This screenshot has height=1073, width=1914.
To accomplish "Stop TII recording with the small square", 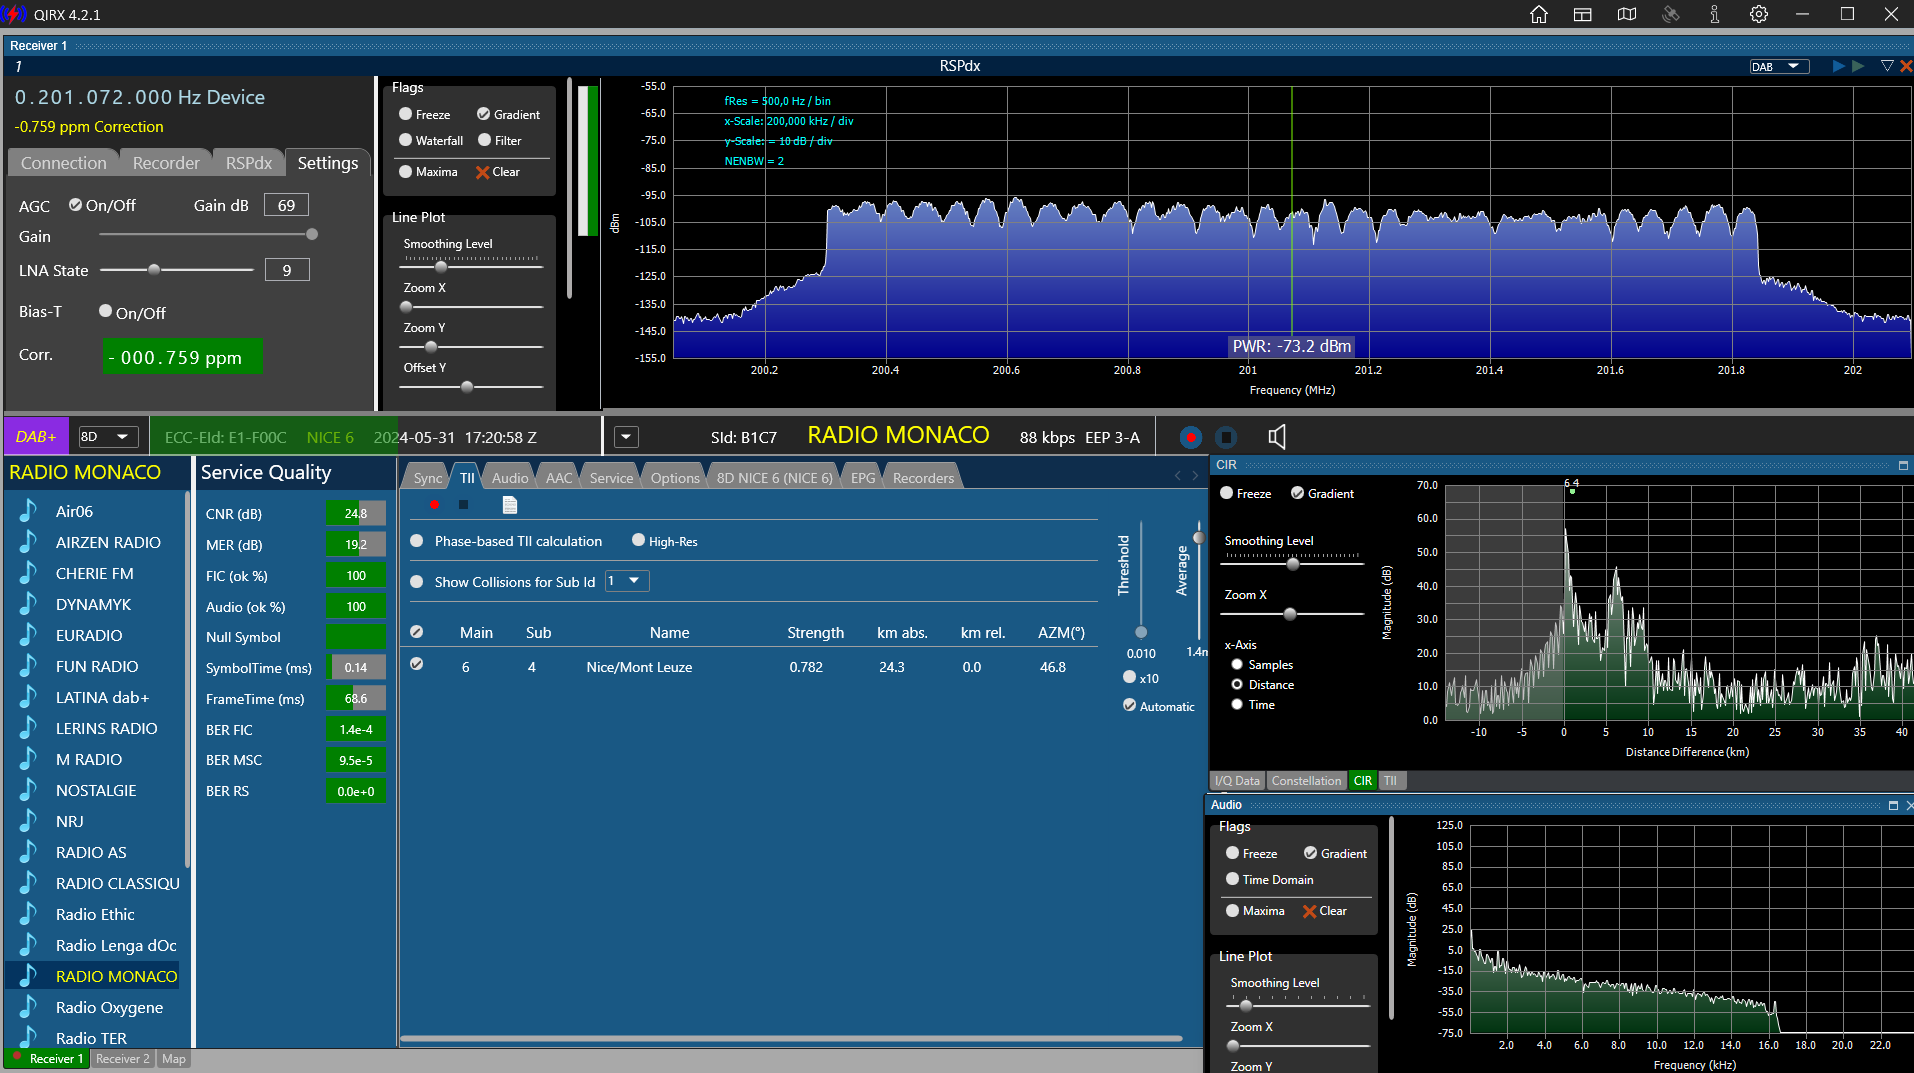I will 463,505.
